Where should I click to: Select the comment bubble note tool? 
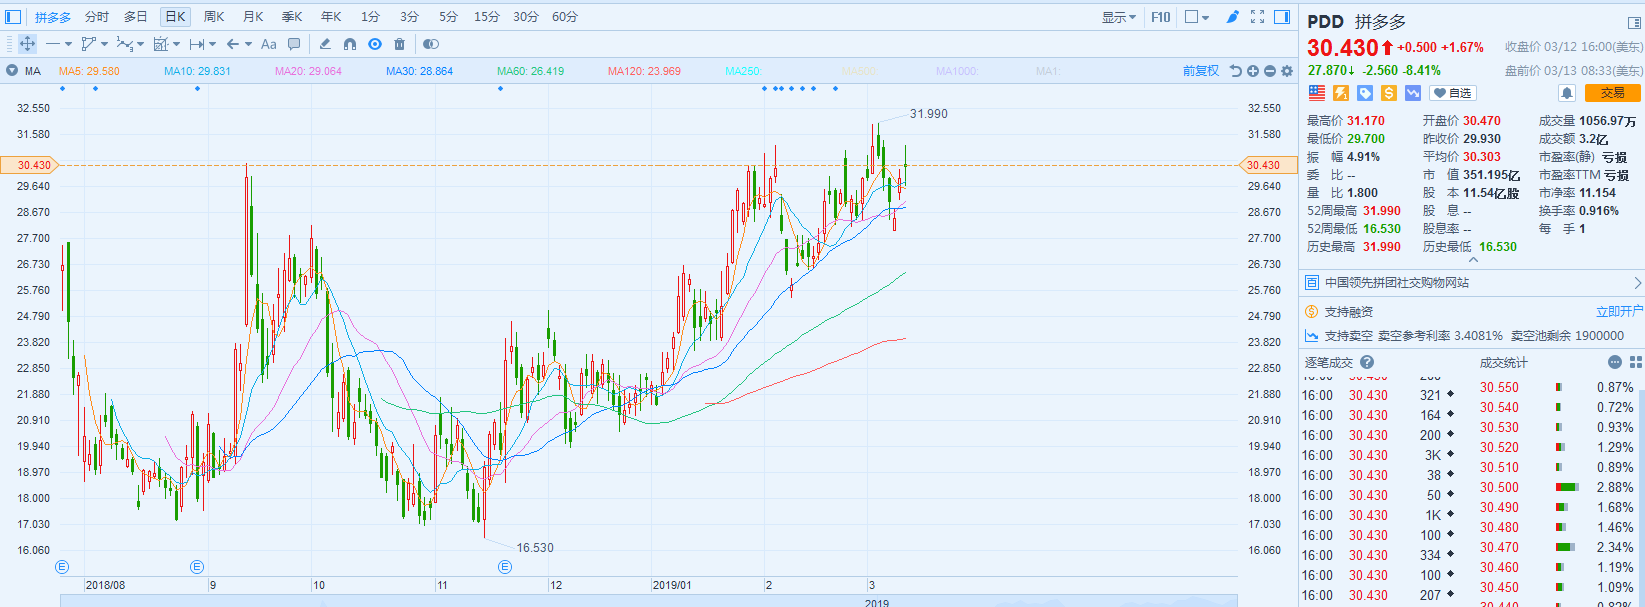tap(294, 44)
